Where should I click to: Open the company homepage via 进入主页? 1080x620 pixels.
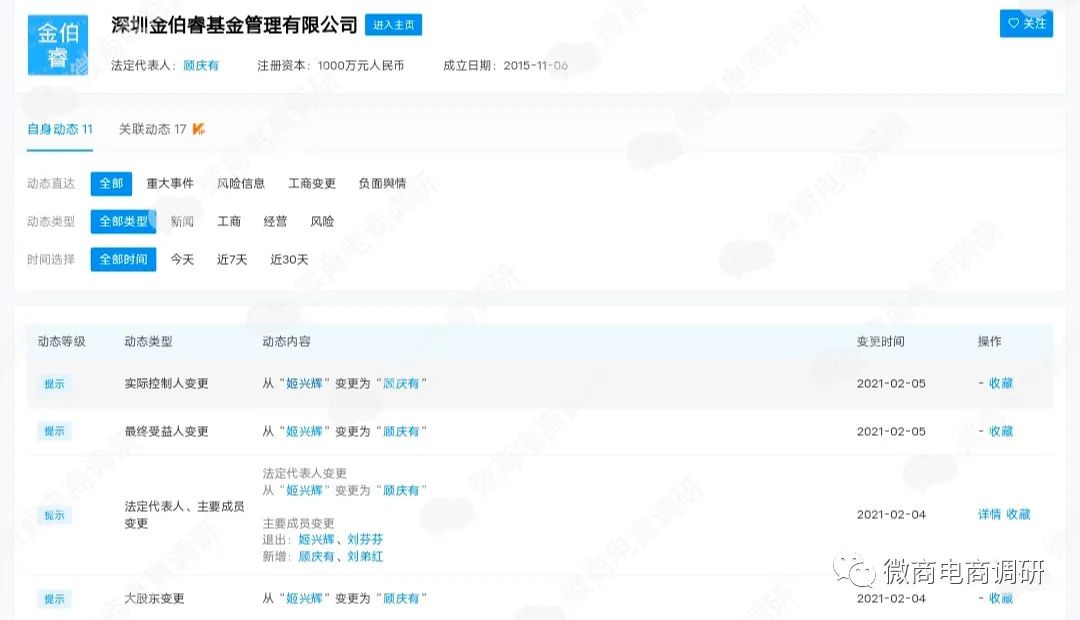[x=393, y=24]
